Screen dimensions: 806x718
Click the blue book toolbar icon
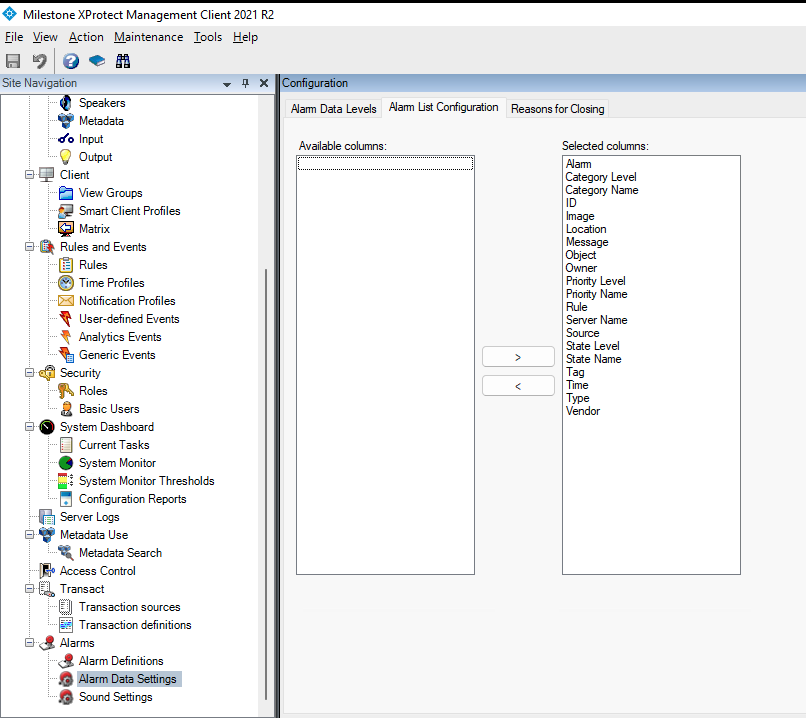(x=97, y=61)
